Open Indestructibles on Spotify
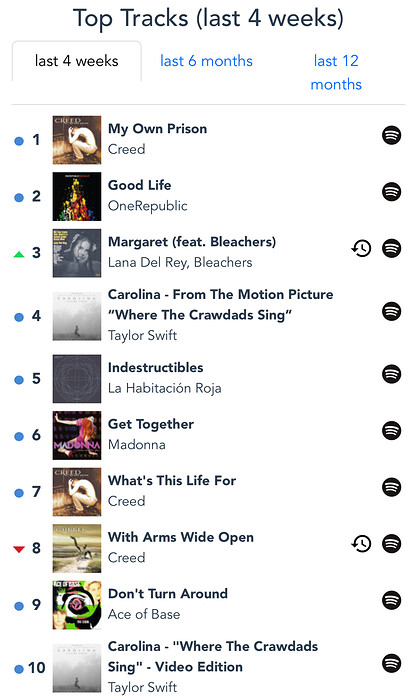Viewport: 417px width, 700px height. coord(391,374)
